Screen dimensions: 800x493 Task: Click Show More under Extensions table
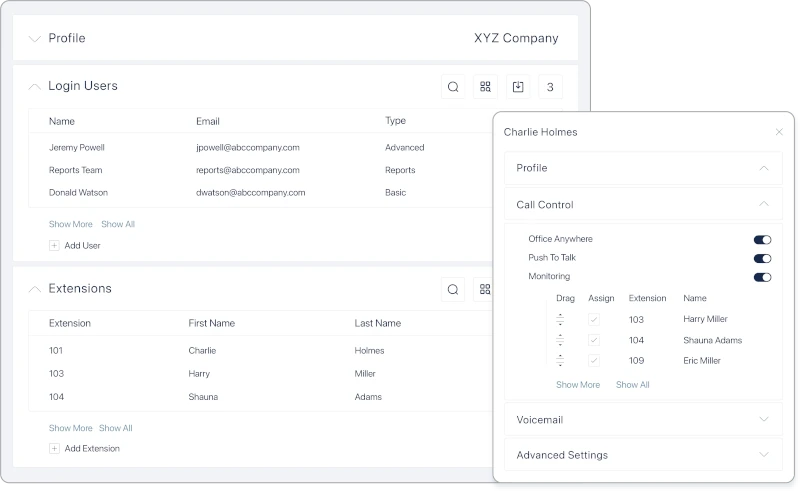(70, 428)
